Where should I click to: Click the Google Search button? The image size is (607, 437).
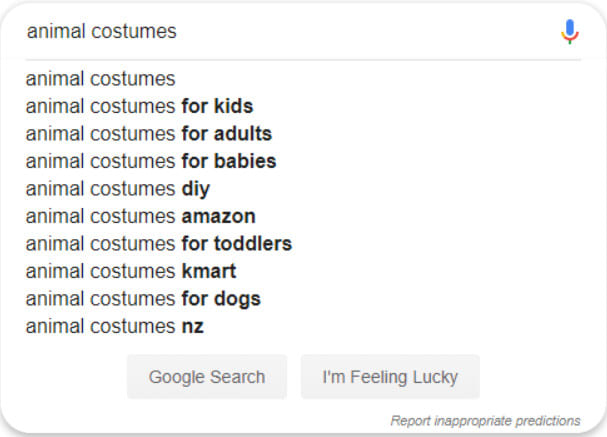(x=207, y=377)
